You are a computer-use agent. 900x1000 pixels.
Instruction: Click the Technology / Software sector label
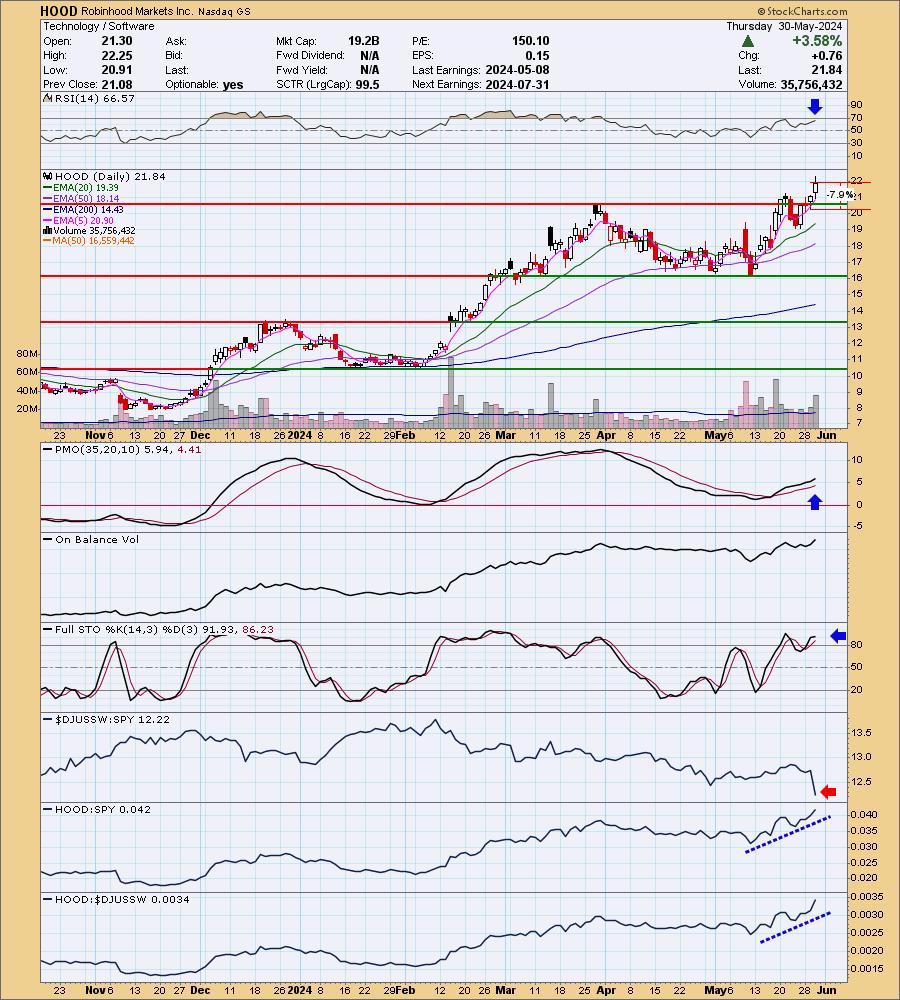point(99,26)
